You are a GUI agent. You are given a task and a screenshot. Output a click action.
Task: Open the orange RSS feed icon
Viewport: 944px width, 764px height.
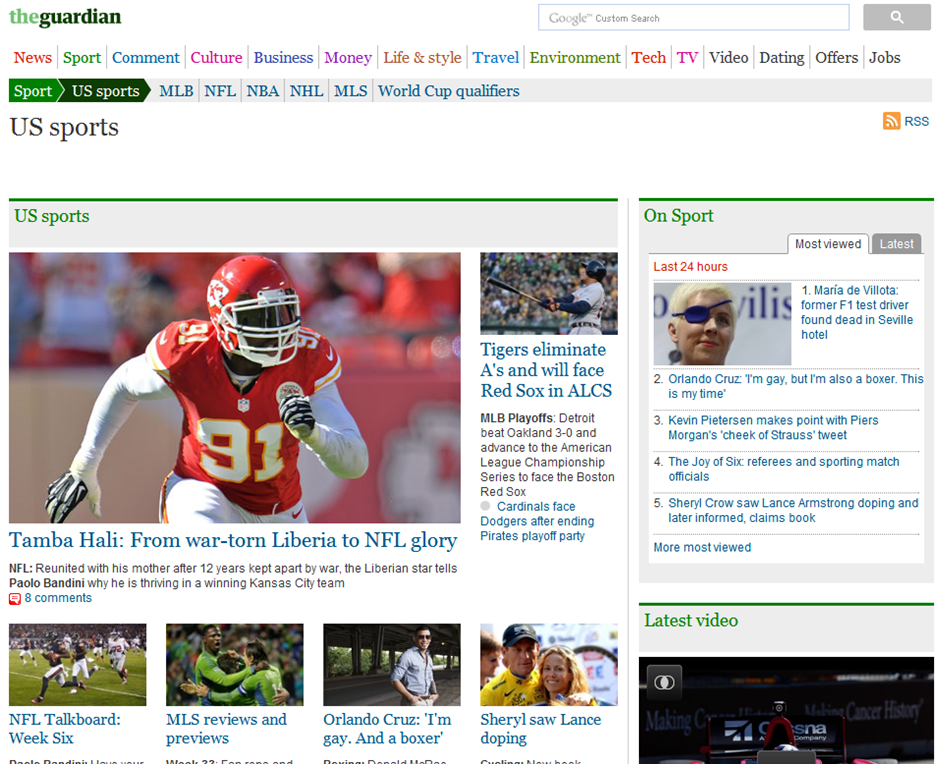891,121
